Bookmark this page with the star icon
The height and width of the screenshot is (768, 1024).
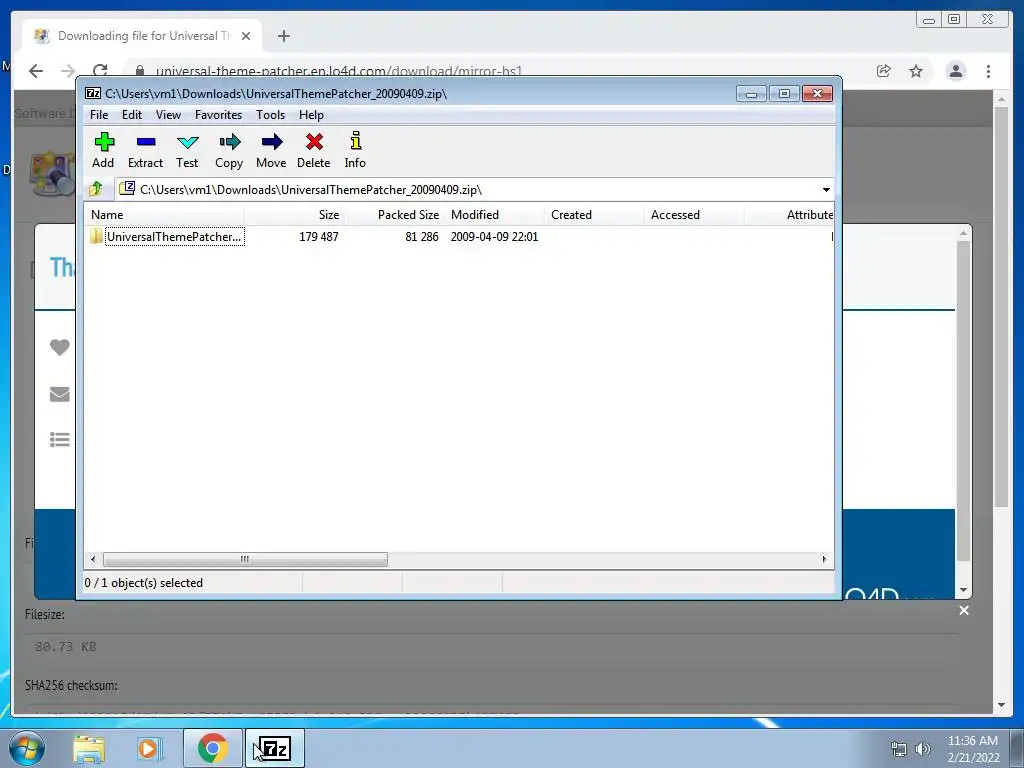click(916, 71)
